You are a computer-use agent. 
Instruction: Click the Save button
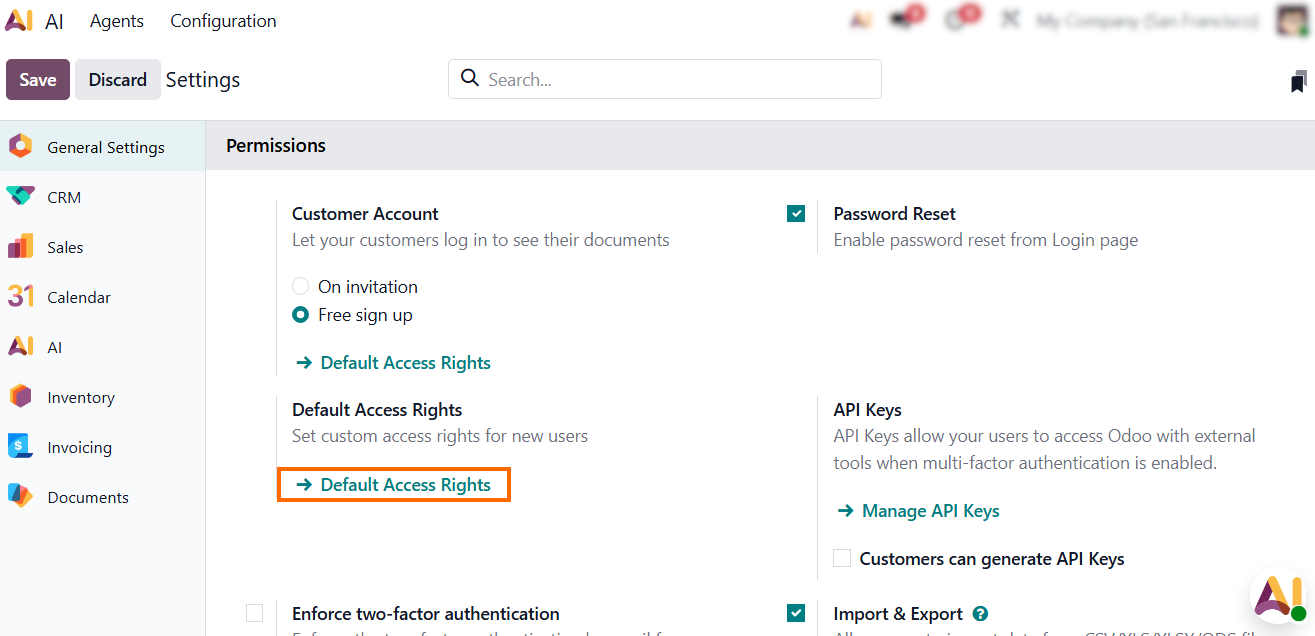38,80
